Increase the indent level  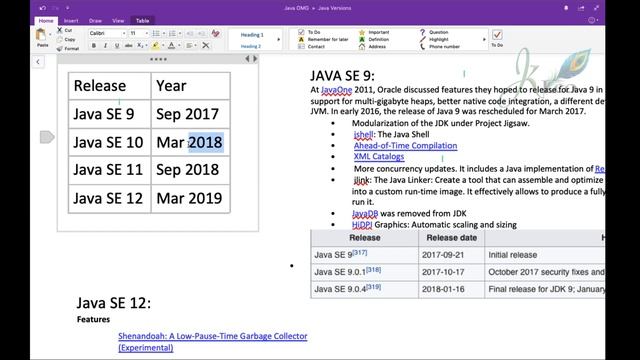click(x=202, y=33)
